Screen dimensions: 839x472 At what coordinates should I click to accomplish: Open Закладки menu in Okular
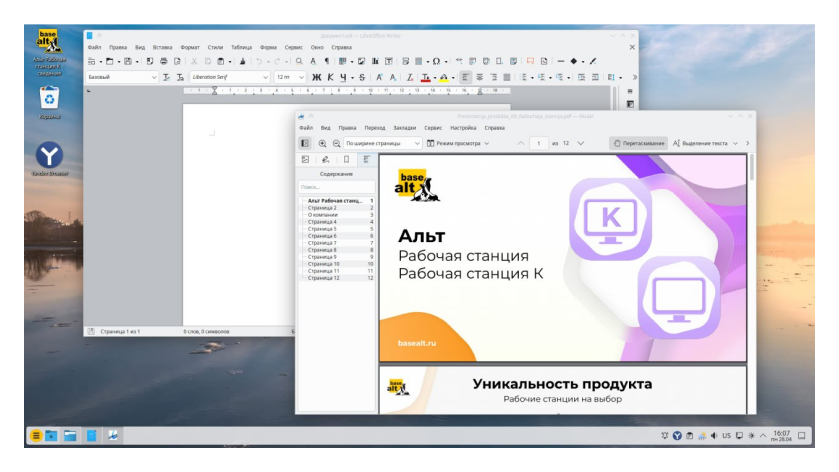[405, 128]
